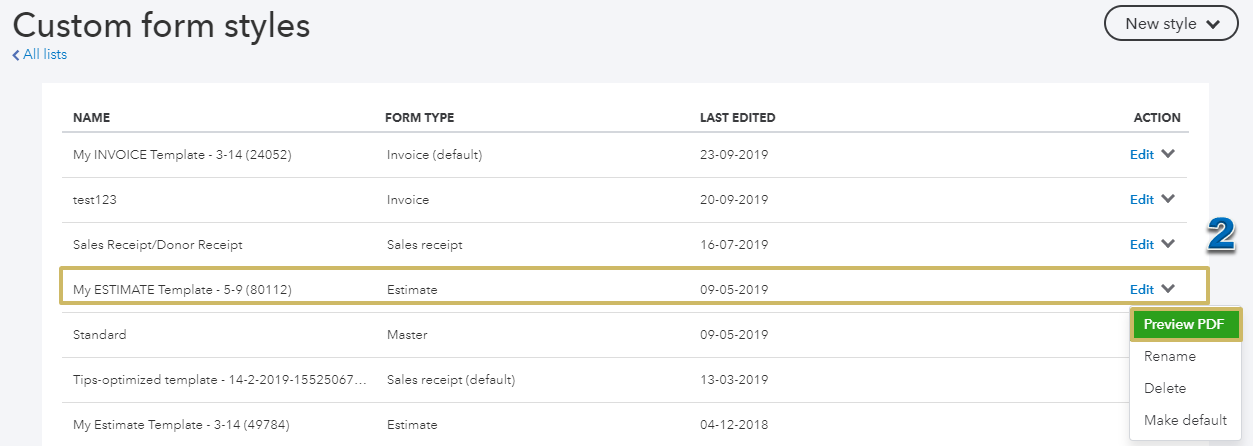Choose Preview PDF from the action menu
1253x446 pixels.
click(1185, 324)
